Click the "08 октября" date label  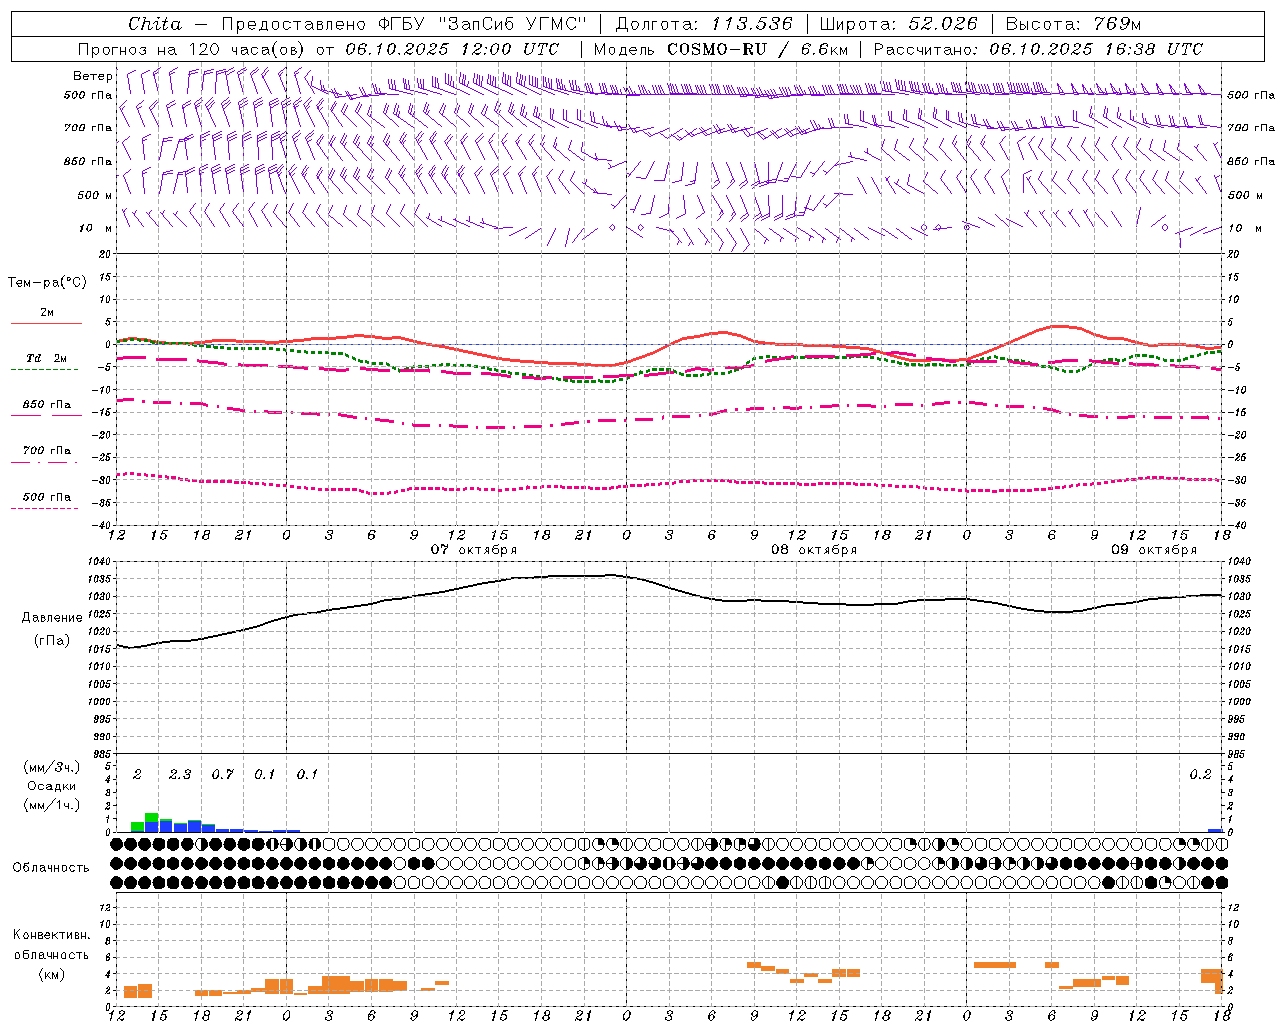tap(814, 550)
